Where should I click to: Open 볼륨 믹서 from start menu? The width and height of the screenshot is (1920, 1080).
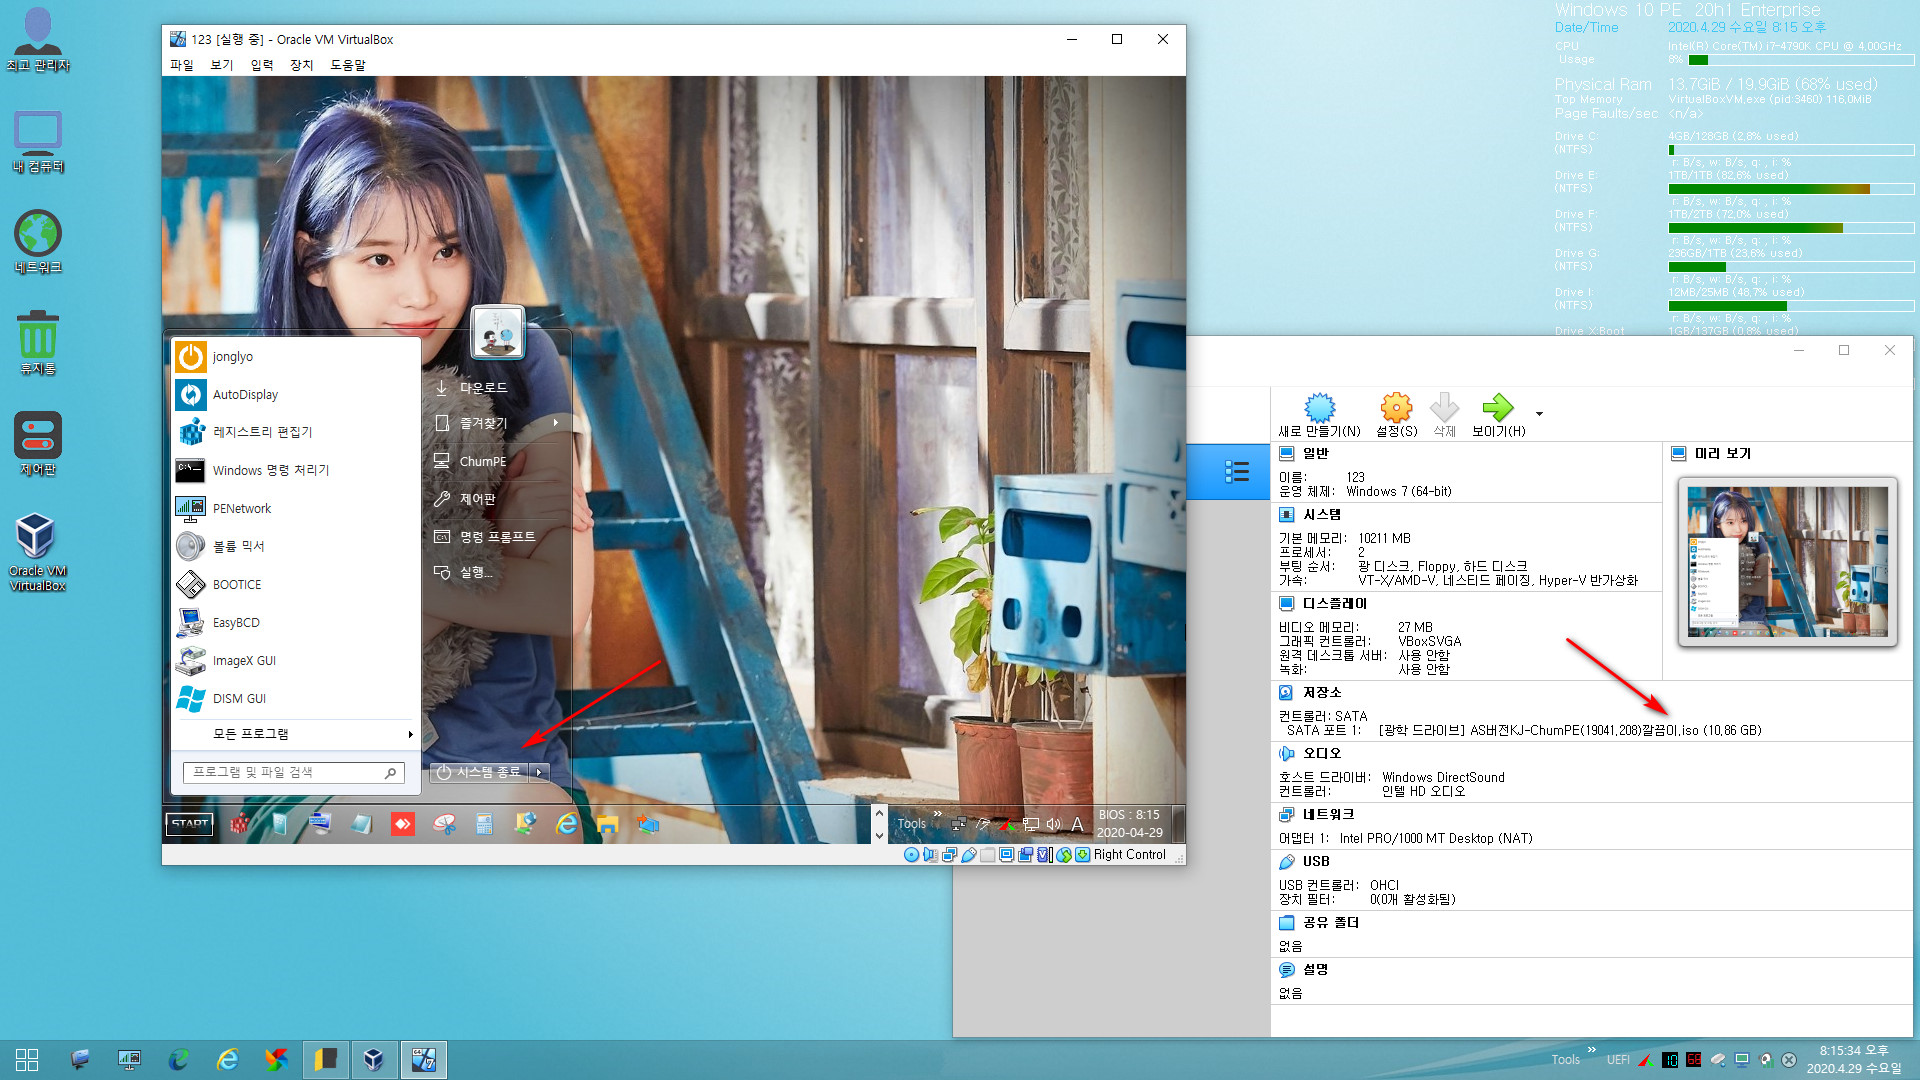point(295,546)
